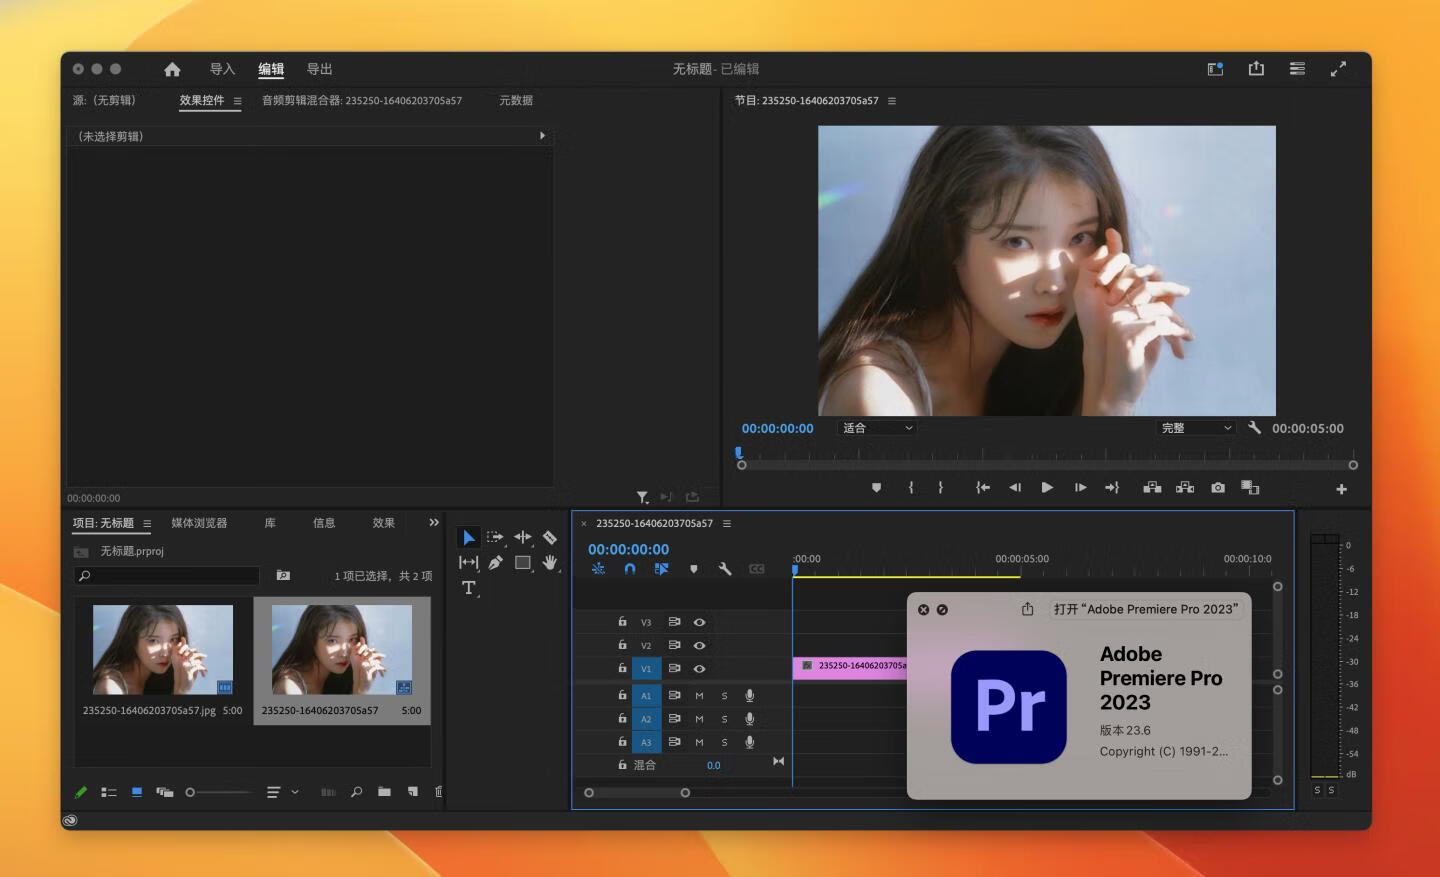Click Go to In point
The width and height of the screenshot is (1440, 877).
[983, 488]
